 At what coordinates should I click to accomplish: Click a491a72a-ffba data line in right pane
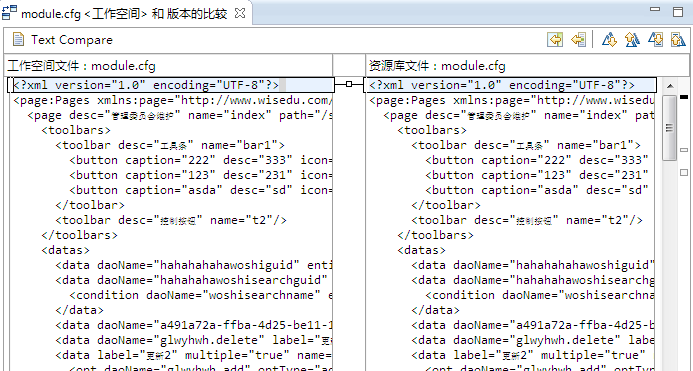coord(533,325)
